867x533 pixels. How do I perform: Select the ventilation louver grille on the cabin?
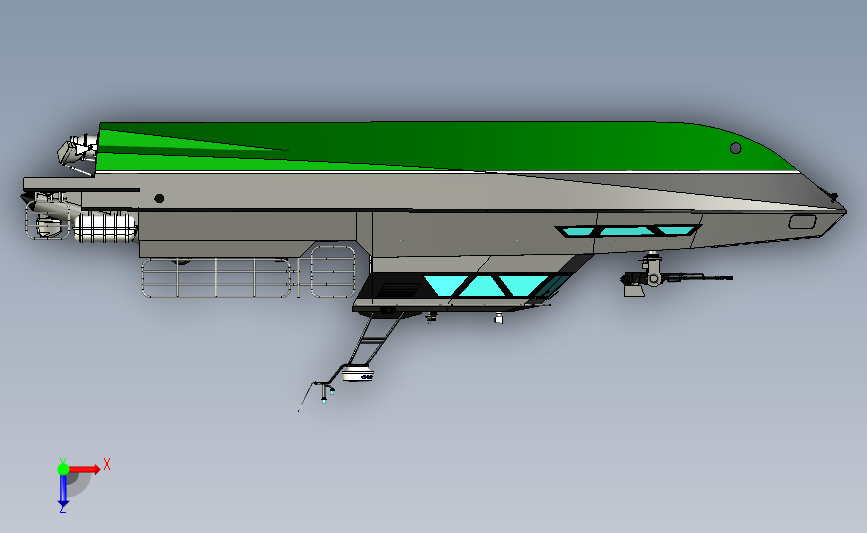(x=400, y=289)
